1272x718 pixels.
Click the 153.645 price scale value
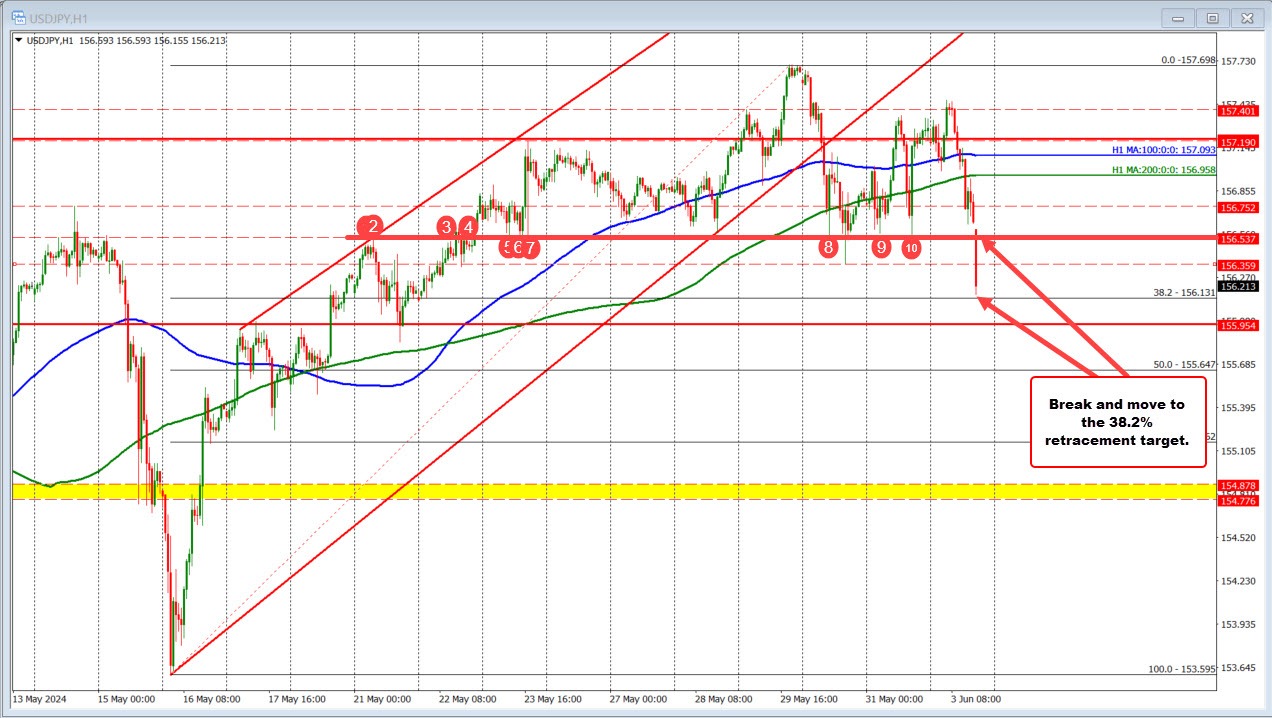(1240, 668)
